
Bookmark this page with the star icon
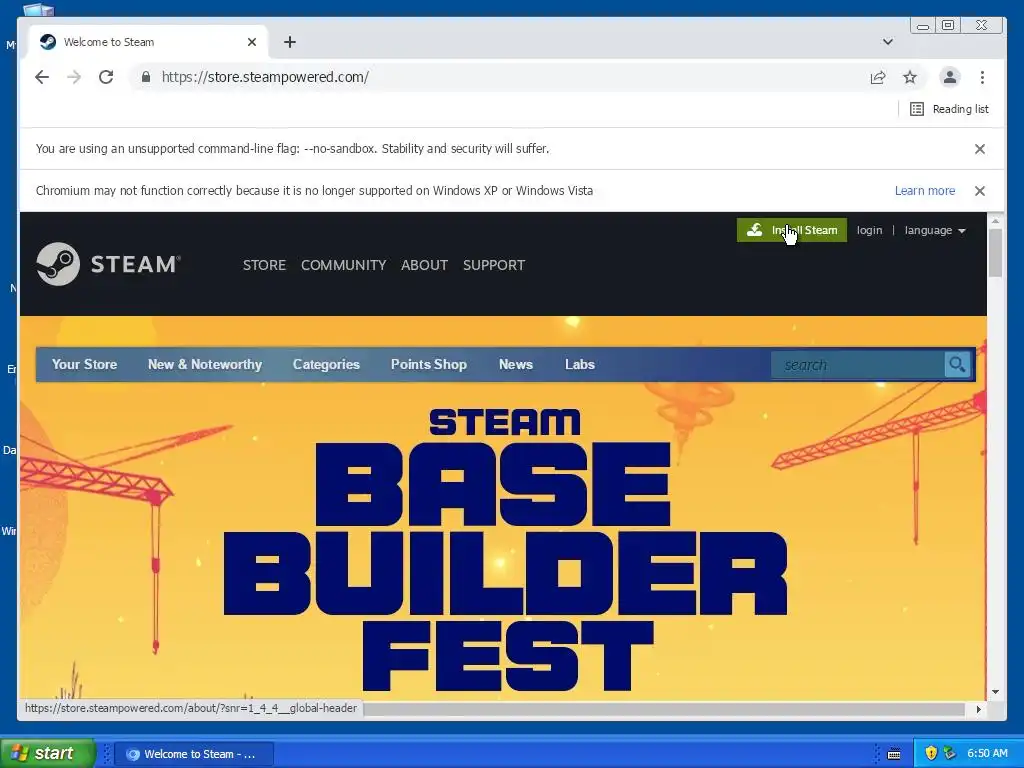910,78
